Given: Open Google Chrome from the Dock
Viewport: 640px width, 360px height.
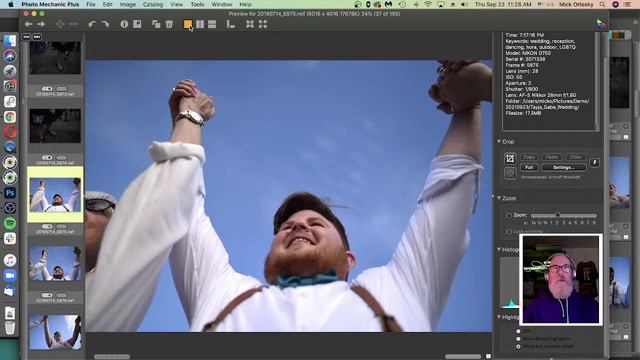Looking at the screenshot, I should (10, 117).
